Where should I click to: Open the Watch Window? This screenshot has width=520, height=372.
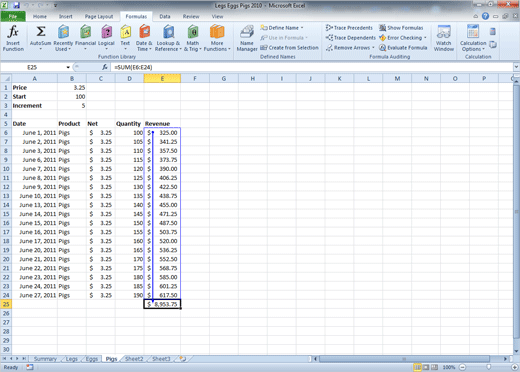444,38
